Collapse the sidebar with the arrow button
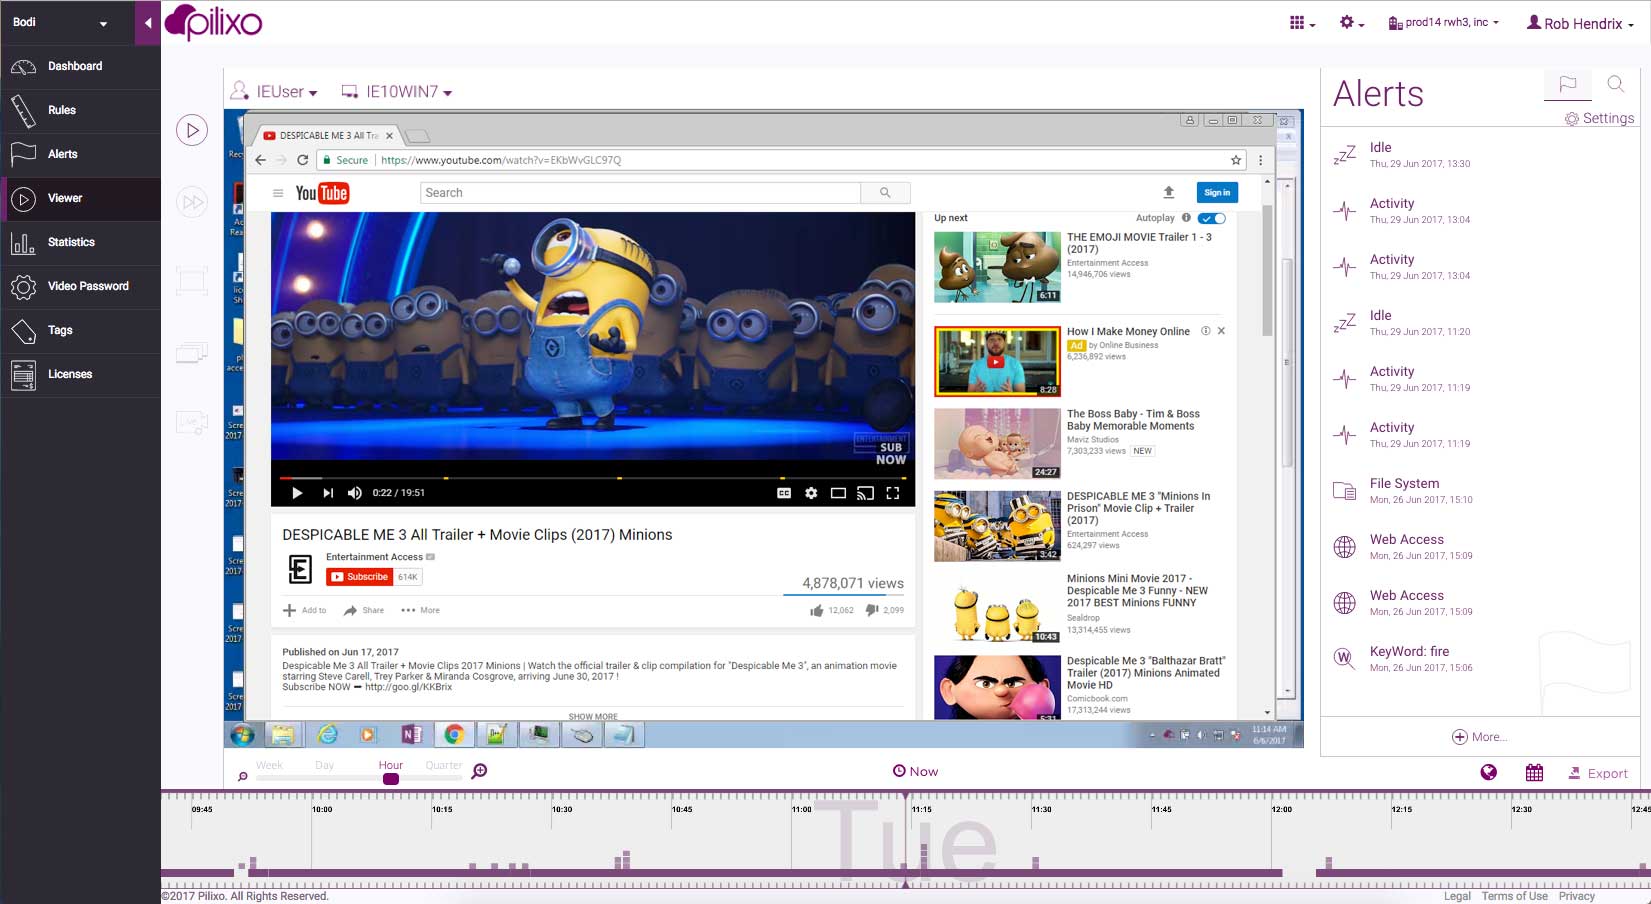1651x904 pixels. 147,22
